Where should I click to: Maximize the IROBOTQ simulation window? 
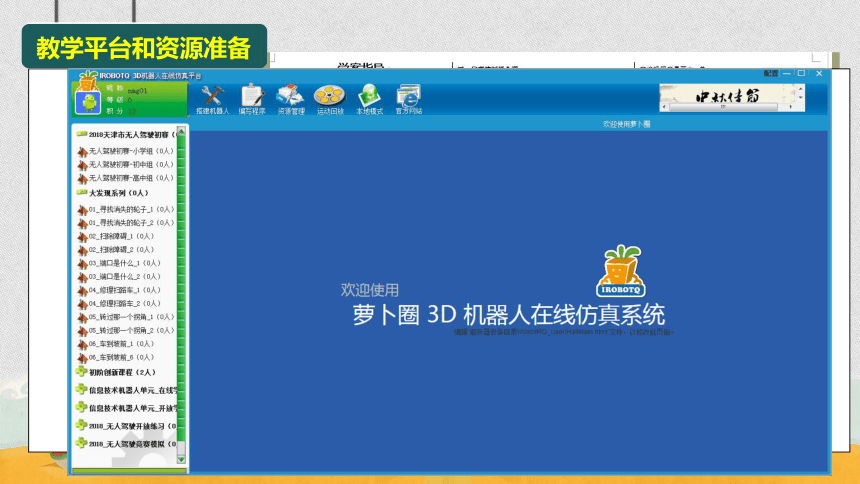(801, 74)
